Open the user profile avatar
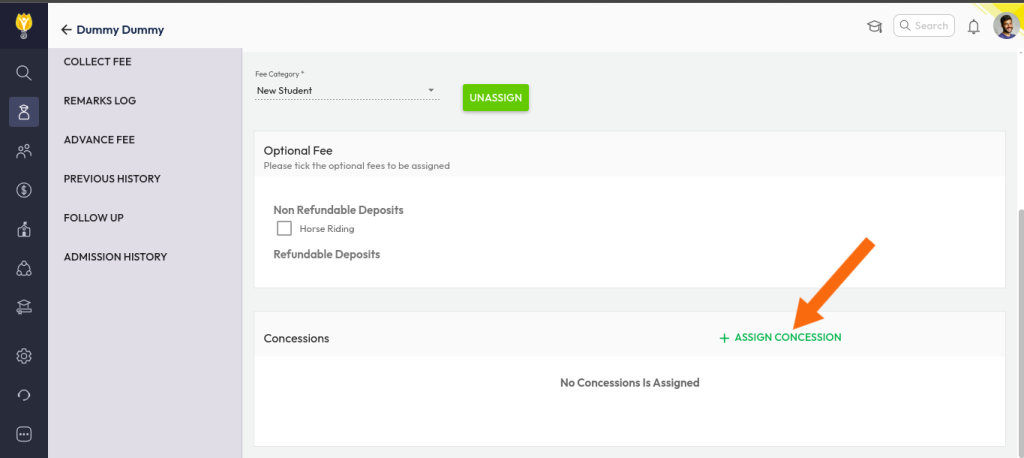The width and height of the screenshot is (1024, 458). [x=1005, y=27]
